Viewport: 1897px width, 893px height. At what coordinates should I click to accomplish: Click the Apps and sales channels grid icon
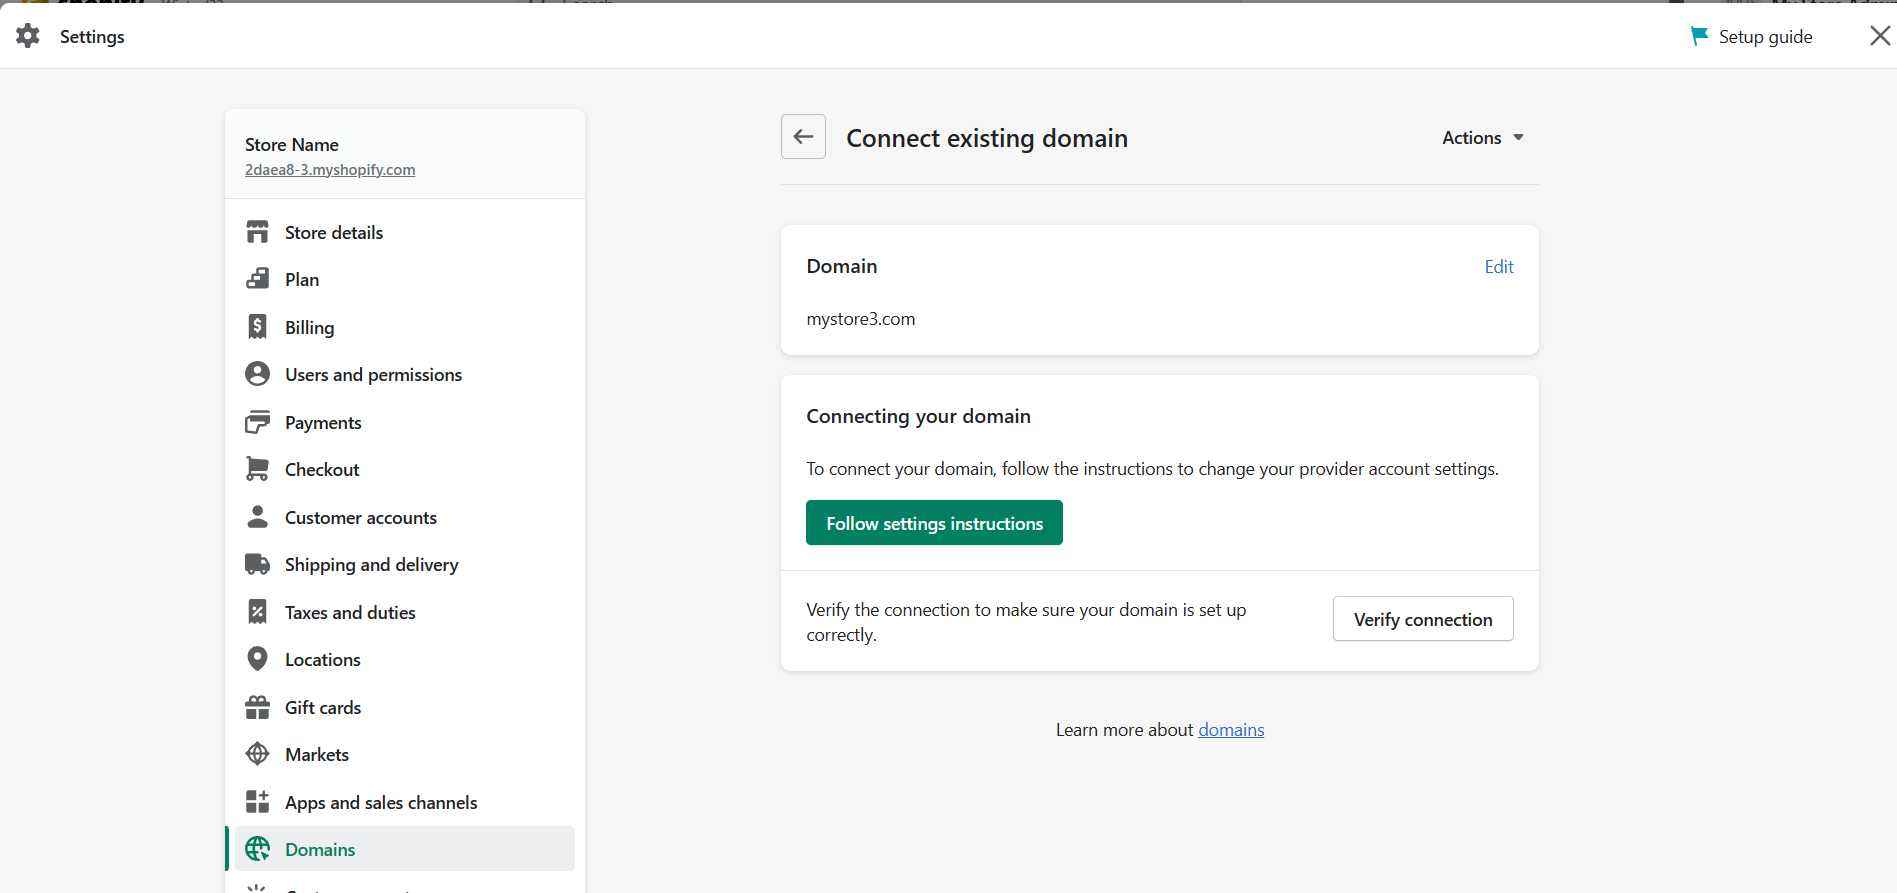click(257, 802)
